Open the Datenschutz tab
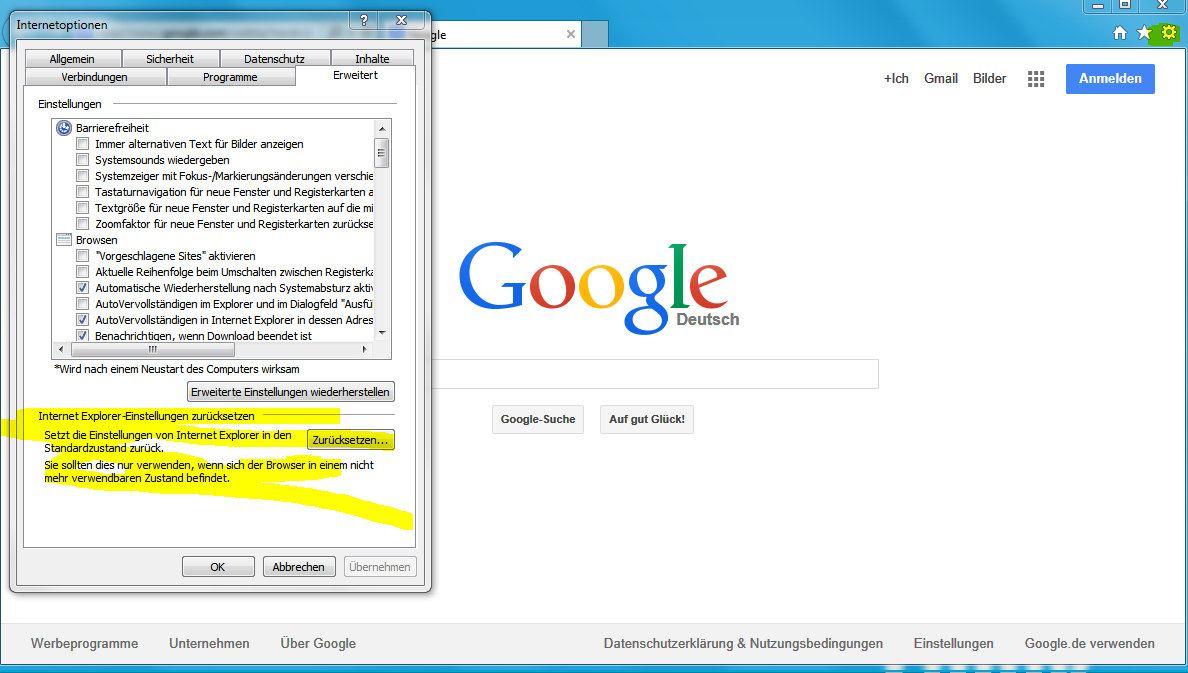The image size is (1188, 673). [x=275, y=58]
